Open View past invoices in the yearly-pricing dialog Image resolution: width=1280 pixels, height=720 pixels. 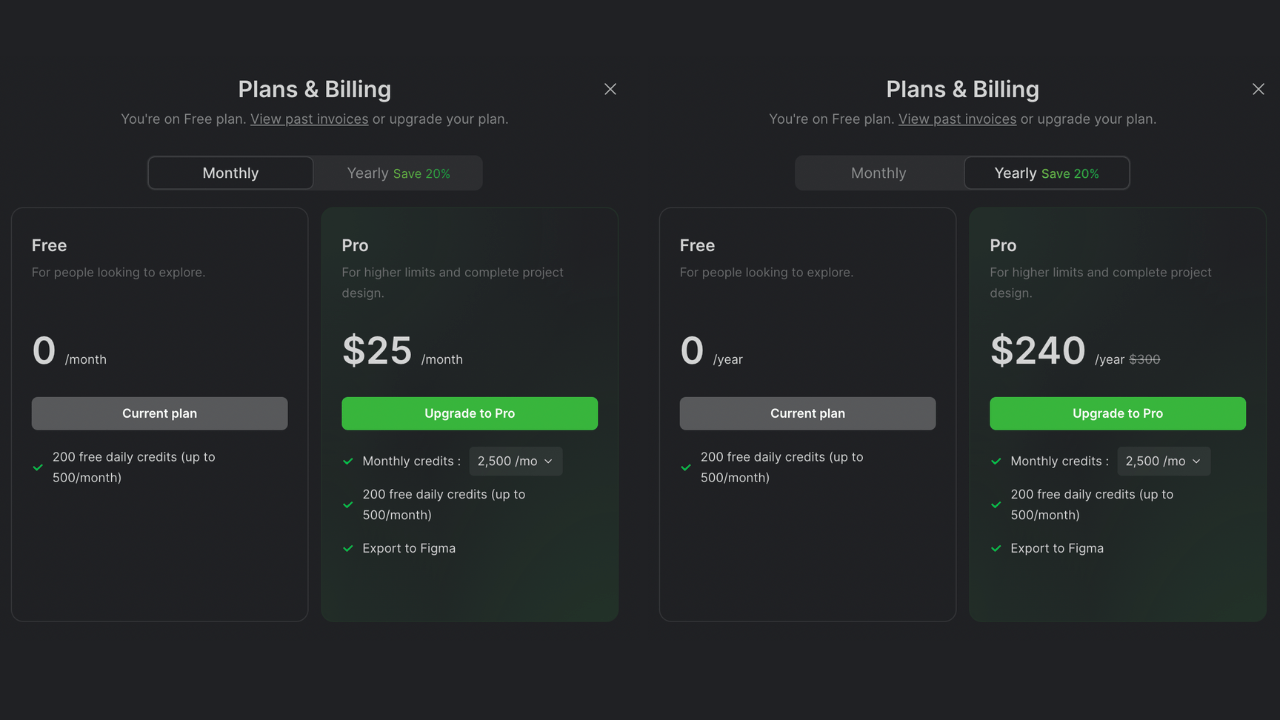point(957,119)
